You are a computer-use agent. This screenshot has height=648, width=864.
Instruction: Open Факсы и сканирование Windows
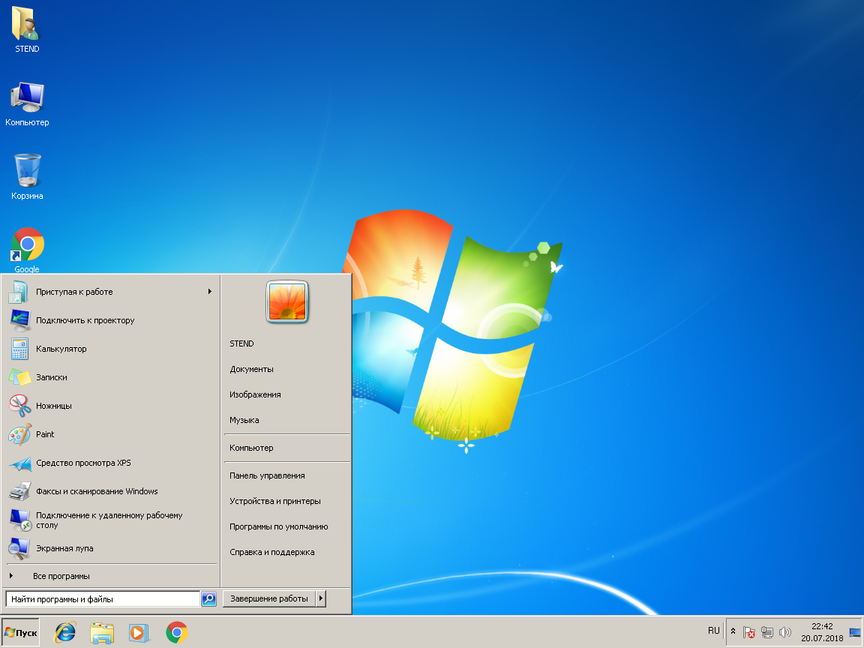click(112, 491)
